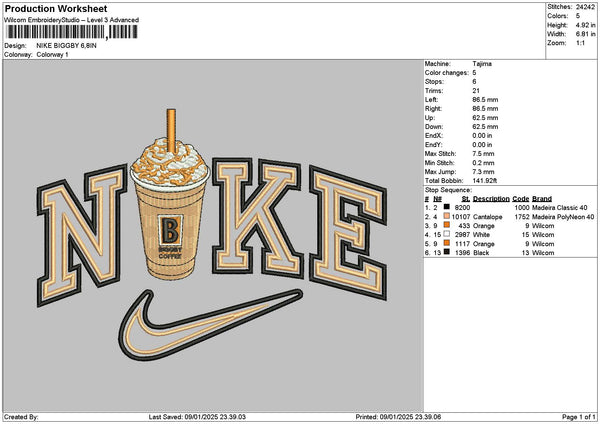Click the letter N in the embroidery preview
The width and height of the screenshot is (600, 424).
coord(82,235)
